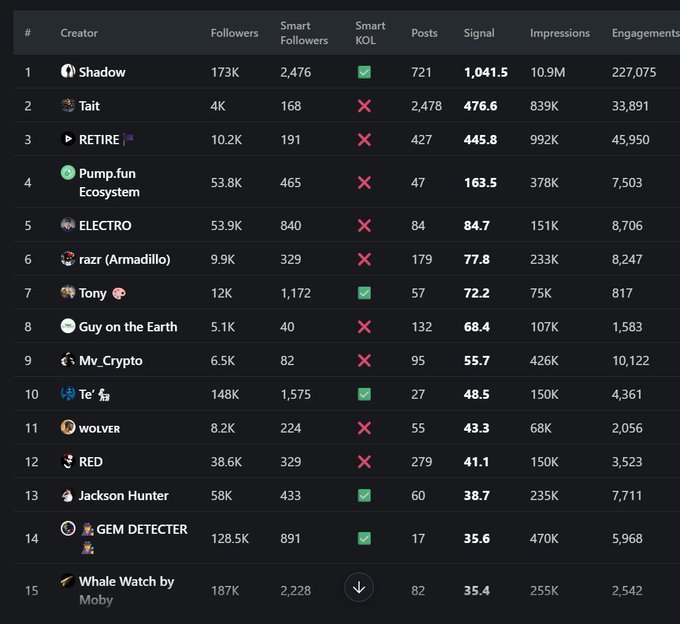Click Tait's signal value 476.6
This screenshot has width=680, height=624.
481,106
